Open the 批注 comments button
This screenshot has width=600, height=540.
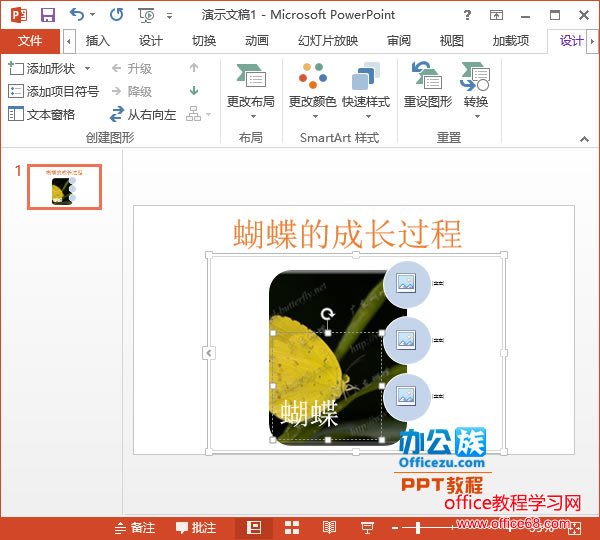196,527
